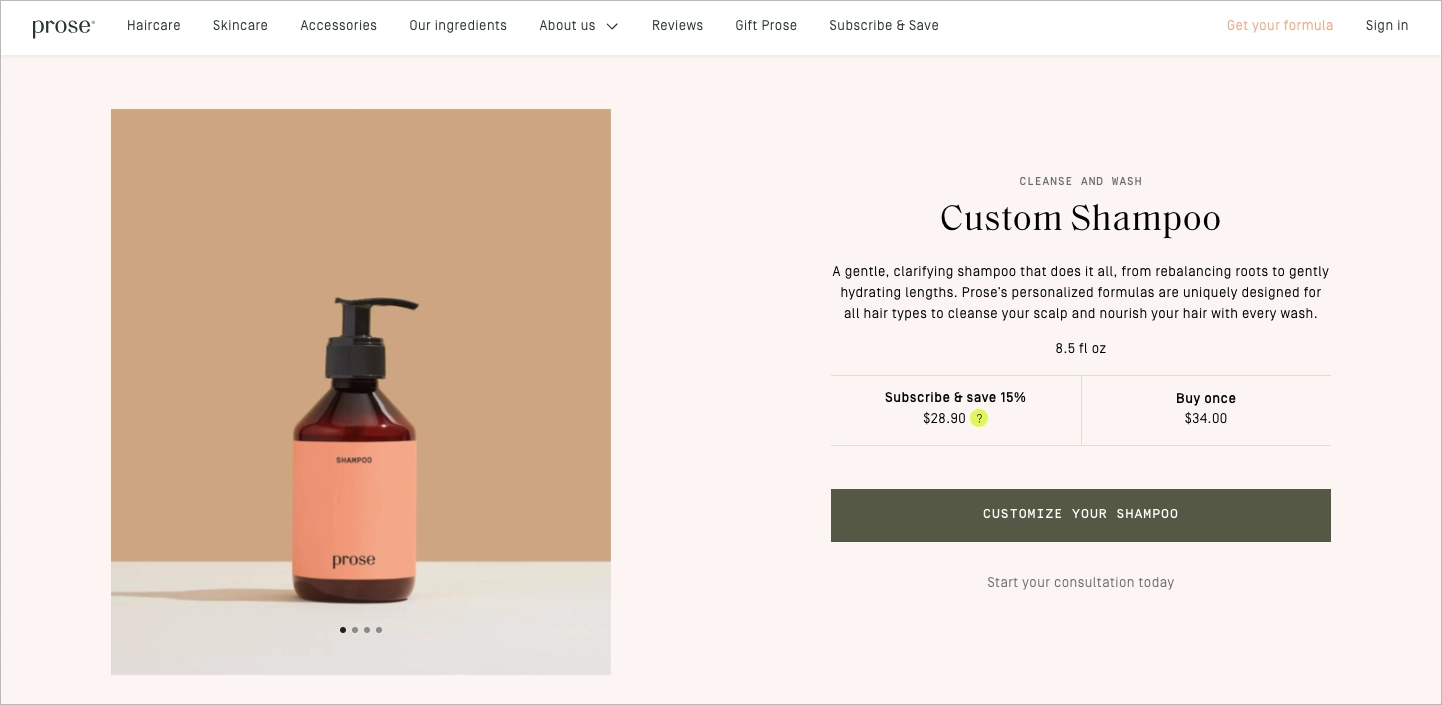Select the second carousel dot under the bottle
Viewport: 1442px width, 705px height.
355,630
